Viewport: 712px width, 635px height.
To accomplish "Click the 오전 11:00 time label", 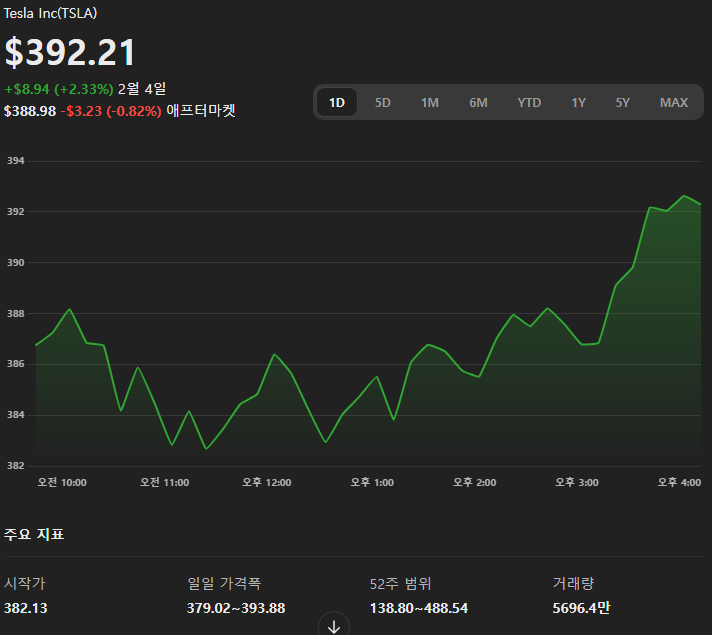I will pyautogui.click(x=164, y=482).
